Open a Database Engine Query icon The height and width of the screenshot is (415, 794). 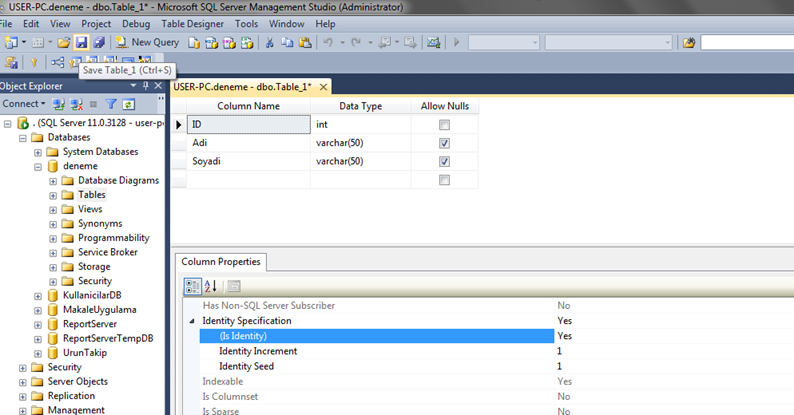click(193, 43)
